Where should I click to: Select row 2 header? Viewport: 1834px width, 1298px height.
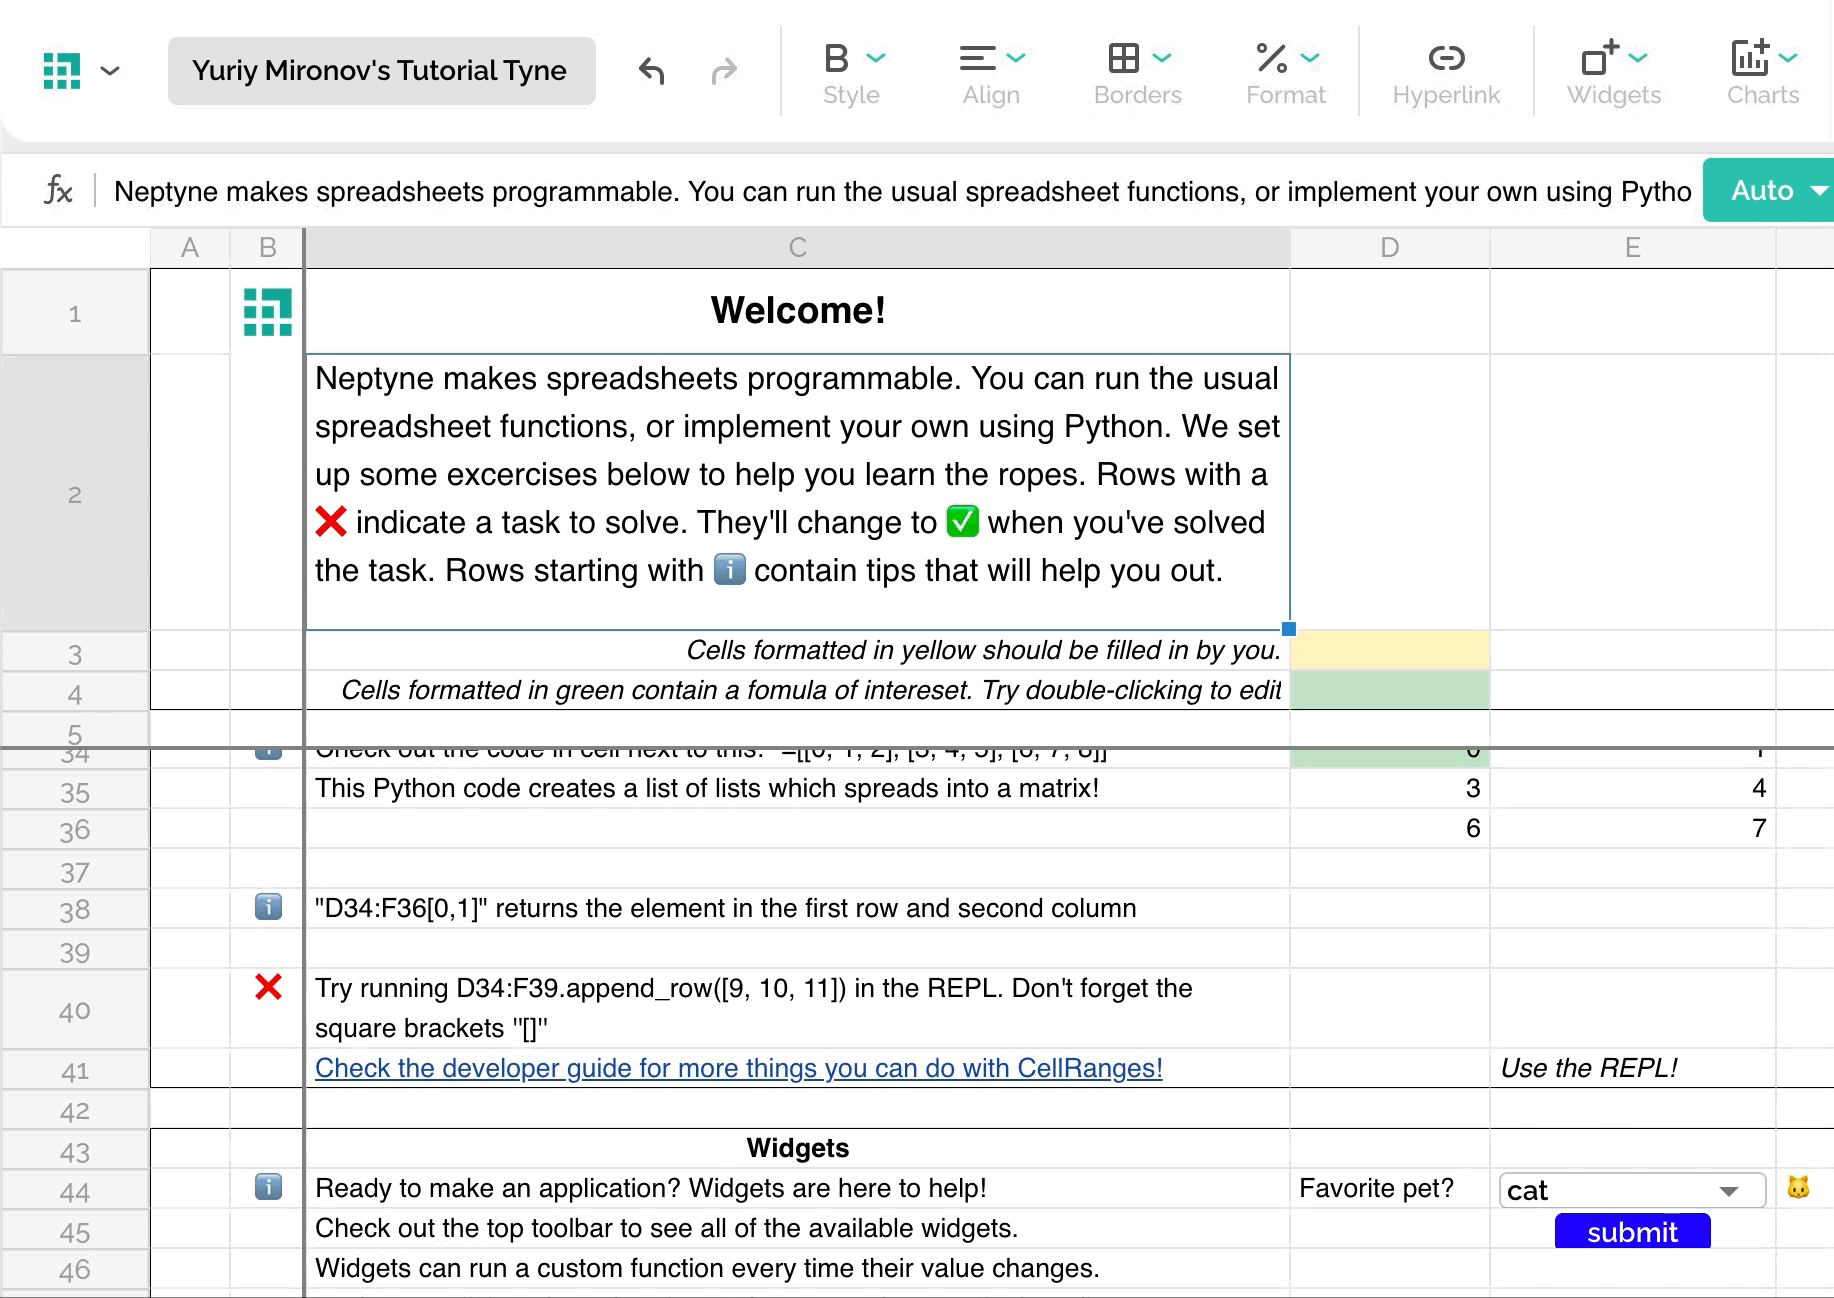(75, 493)
